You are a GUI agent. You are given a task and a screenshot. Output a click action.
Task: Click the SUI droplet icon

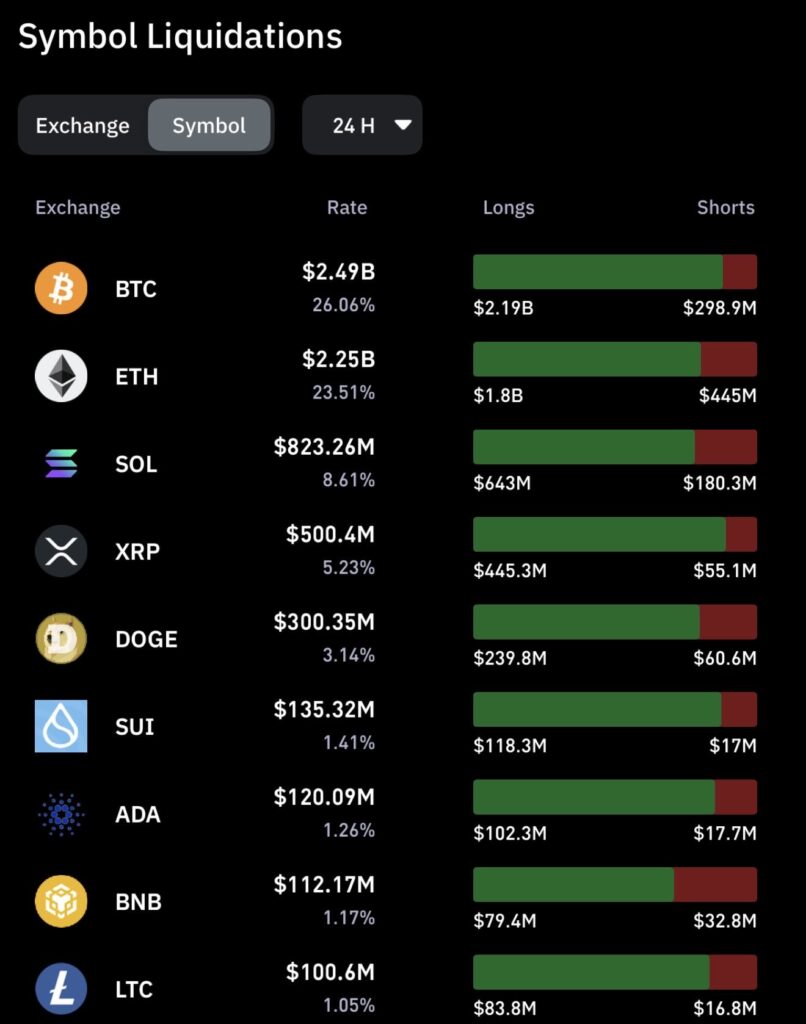pos(61,726)
